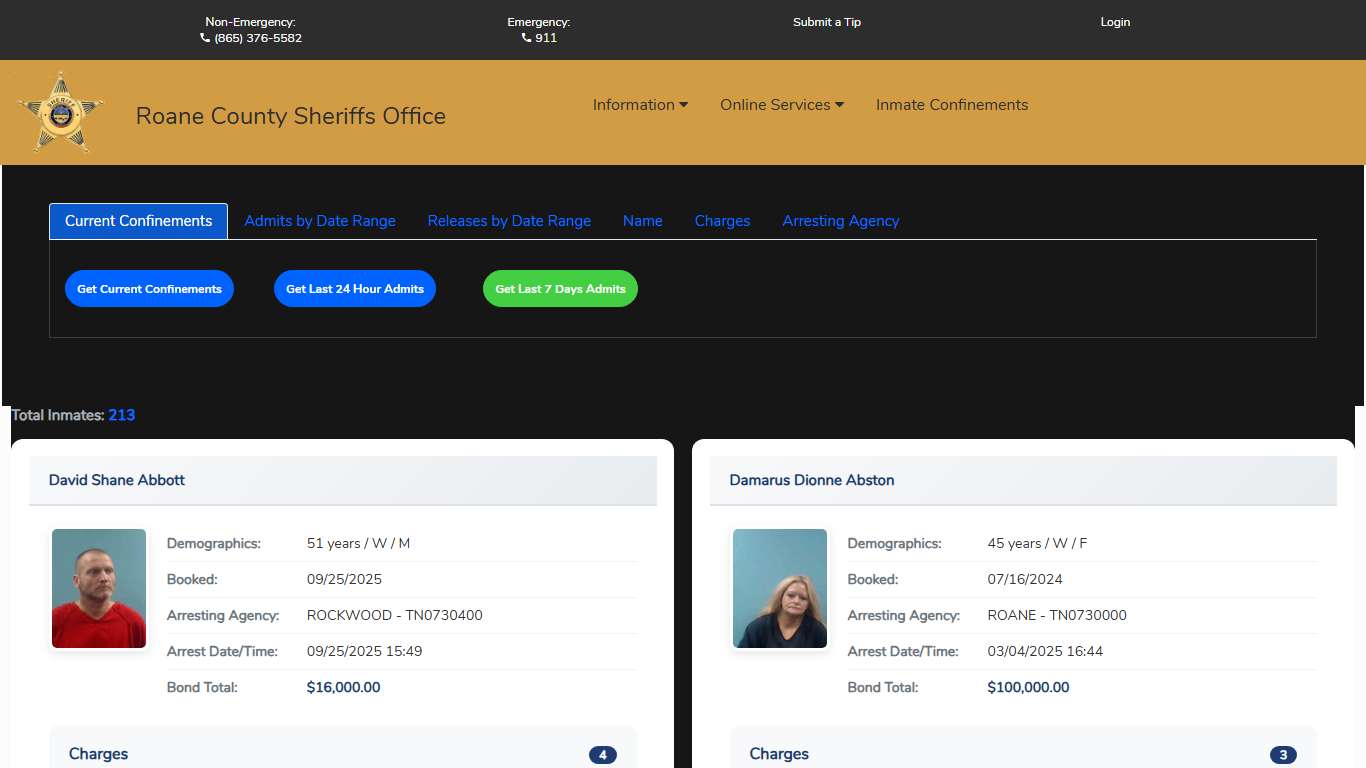Expand the Charges section showing 4 charges
The width and height of the screenshot is (1366, 768).
point(342,754)
